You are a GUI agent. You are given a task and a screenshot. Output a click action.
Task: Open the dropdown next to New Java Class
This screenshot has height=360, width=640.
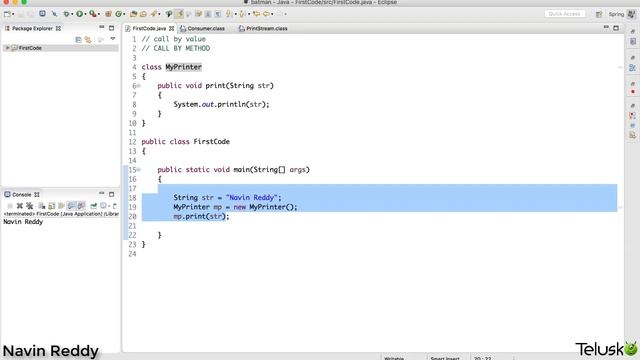point(124,14)
